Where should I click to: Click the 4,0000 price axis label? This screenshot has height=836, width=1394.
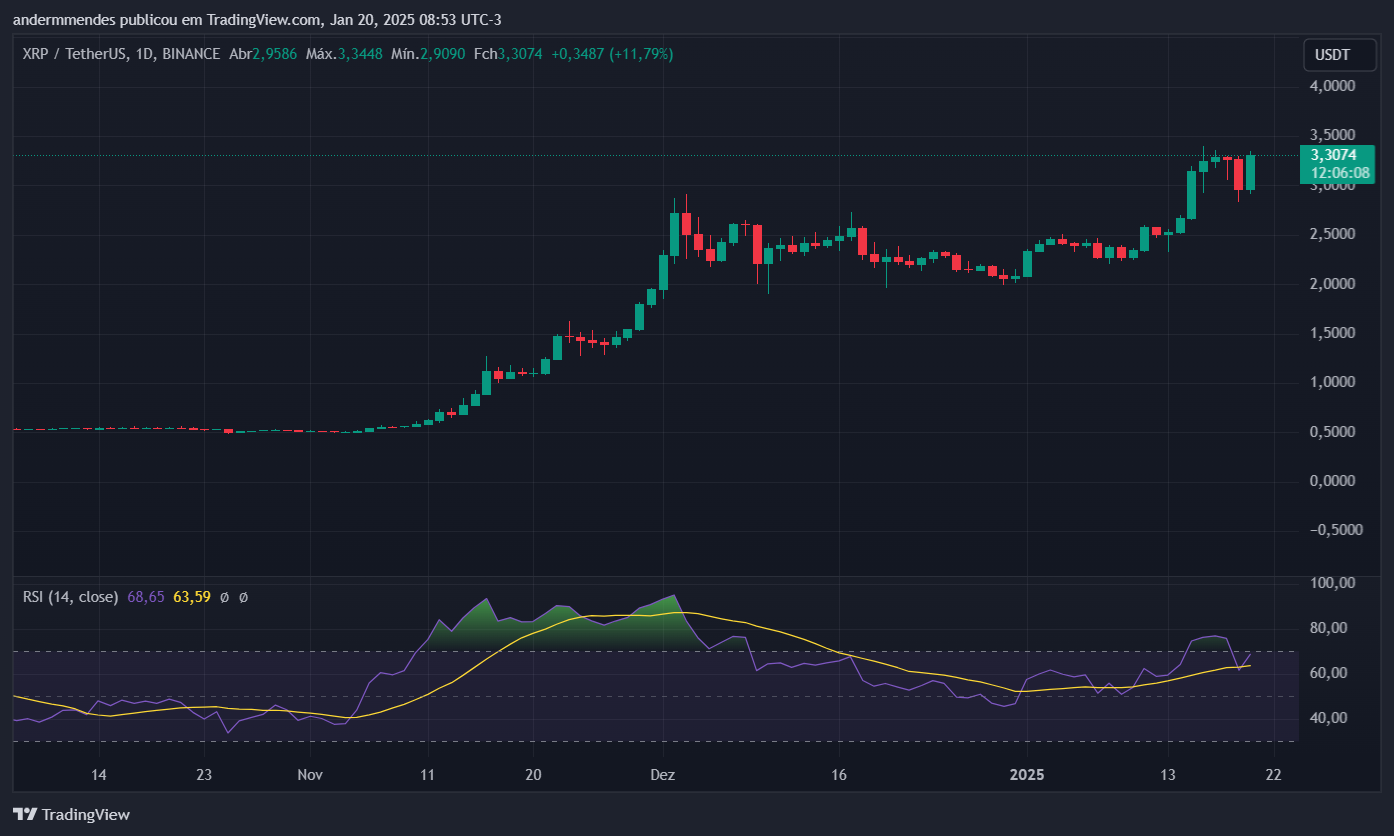1333,87
